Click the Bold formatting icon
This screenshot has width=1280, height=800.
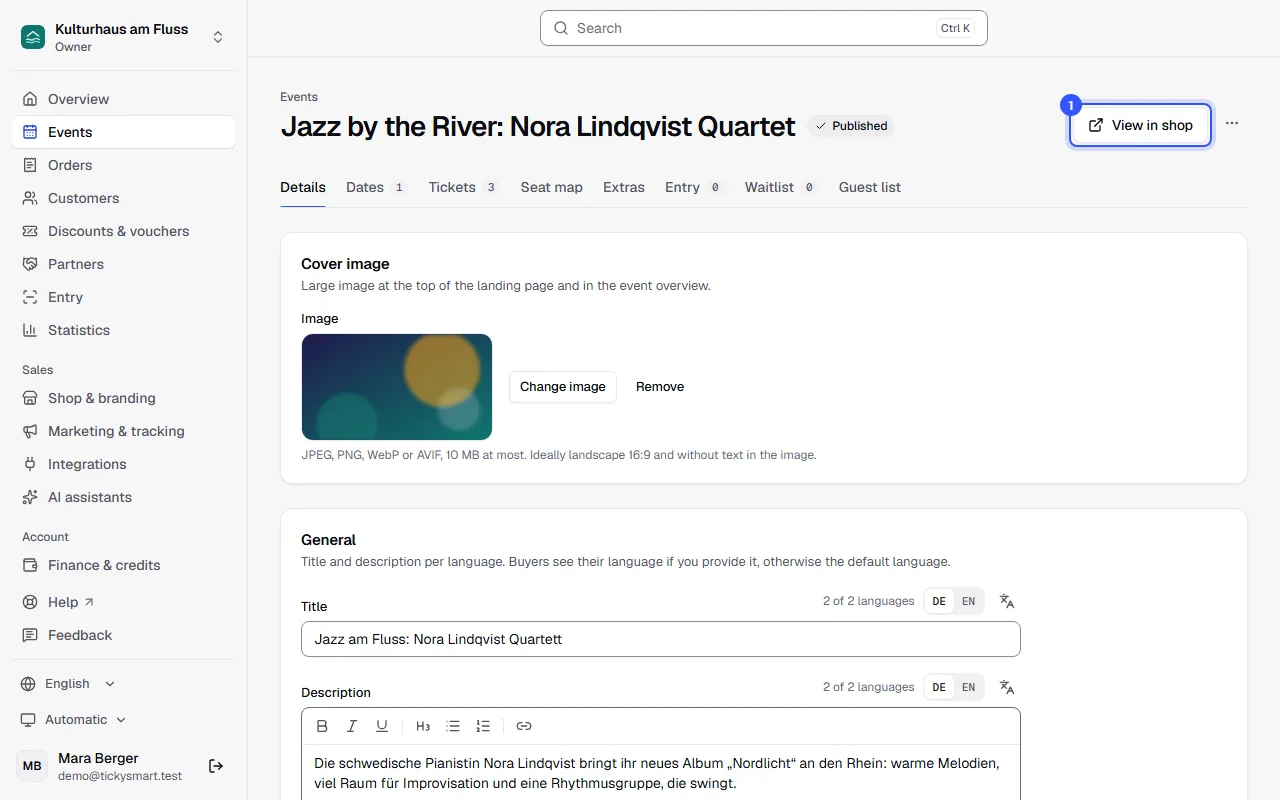point(322,726)
